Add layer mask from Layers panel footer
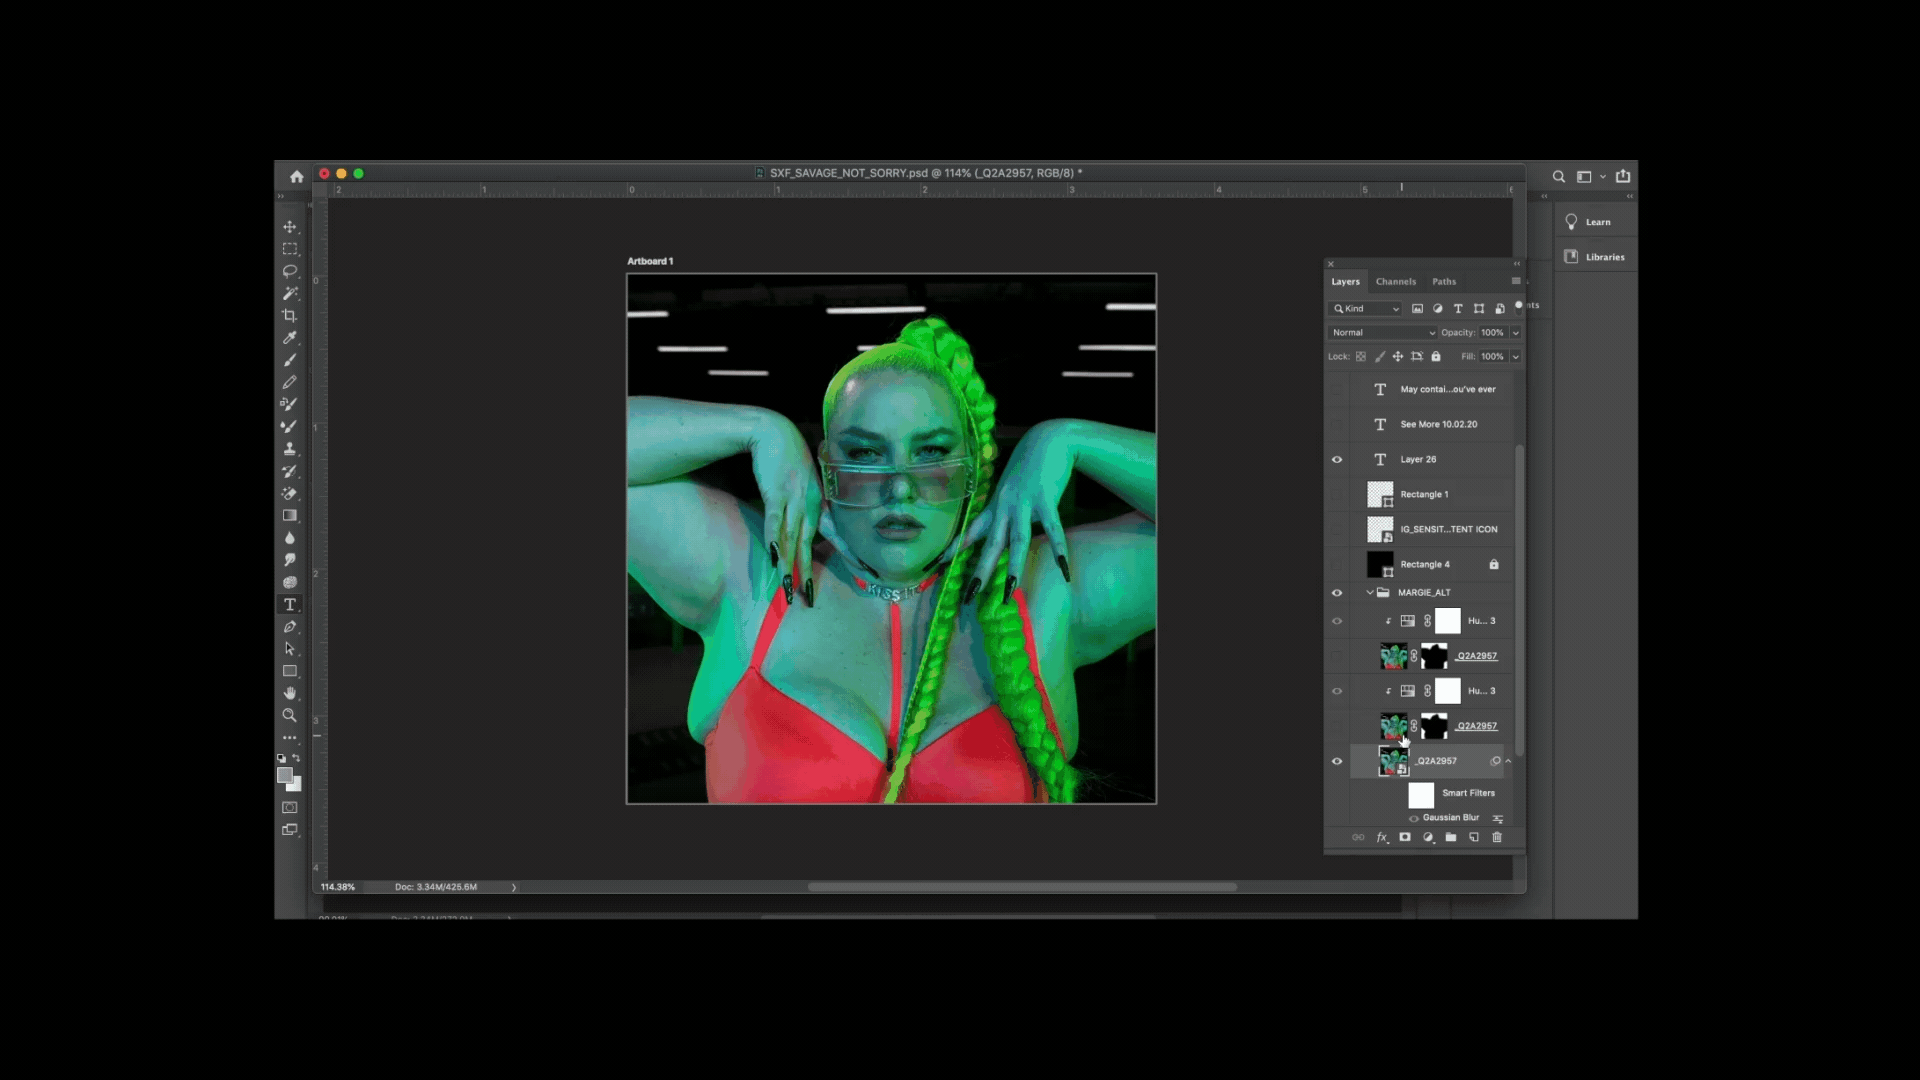The width and height of the screenshot is (1920, 1080). point(1405,837)
